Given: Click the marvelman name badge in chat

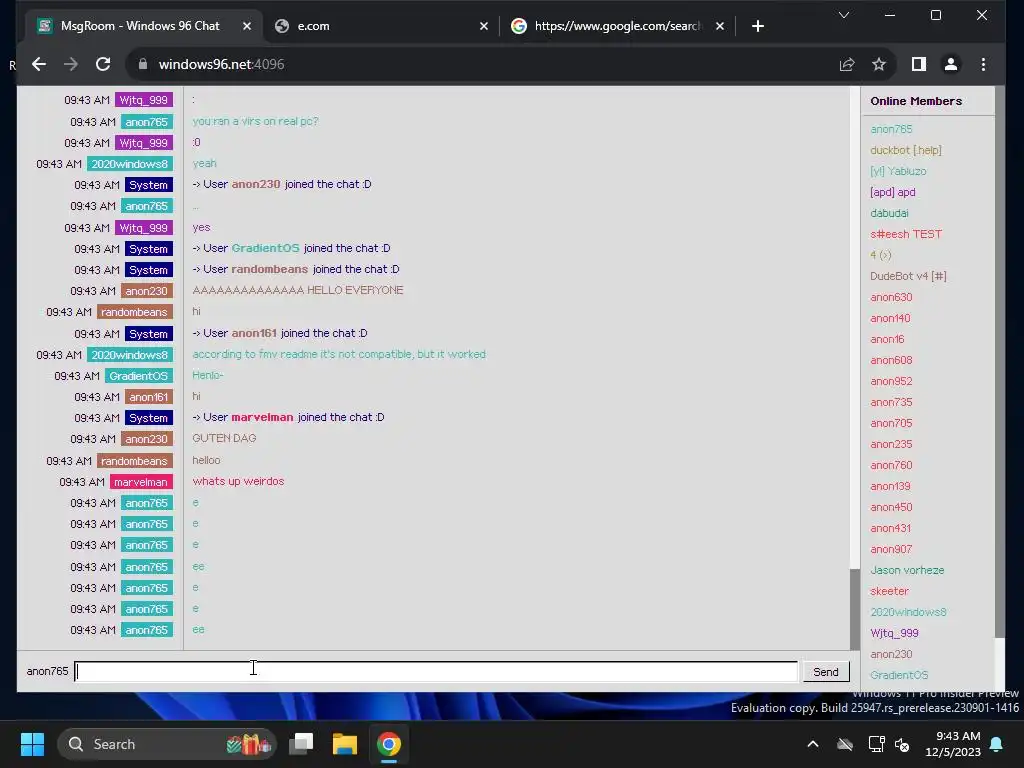Looking at the screenshot, I should (x=140, y=482).
